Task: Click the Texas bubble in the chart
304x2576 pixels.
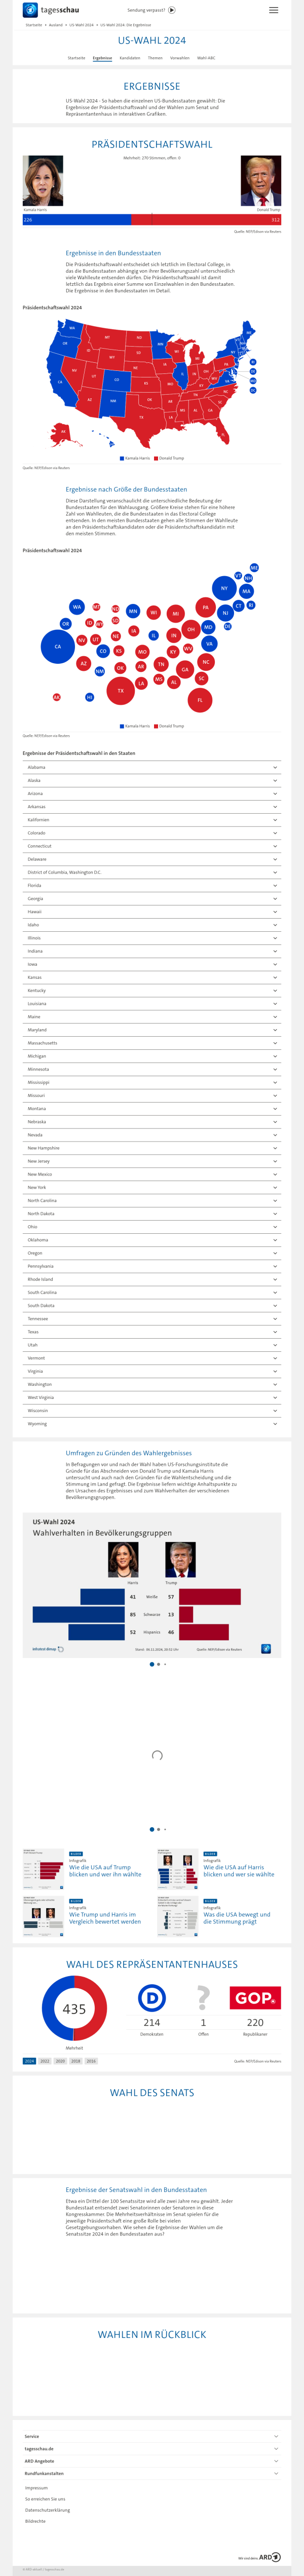Action: [121, 690]
